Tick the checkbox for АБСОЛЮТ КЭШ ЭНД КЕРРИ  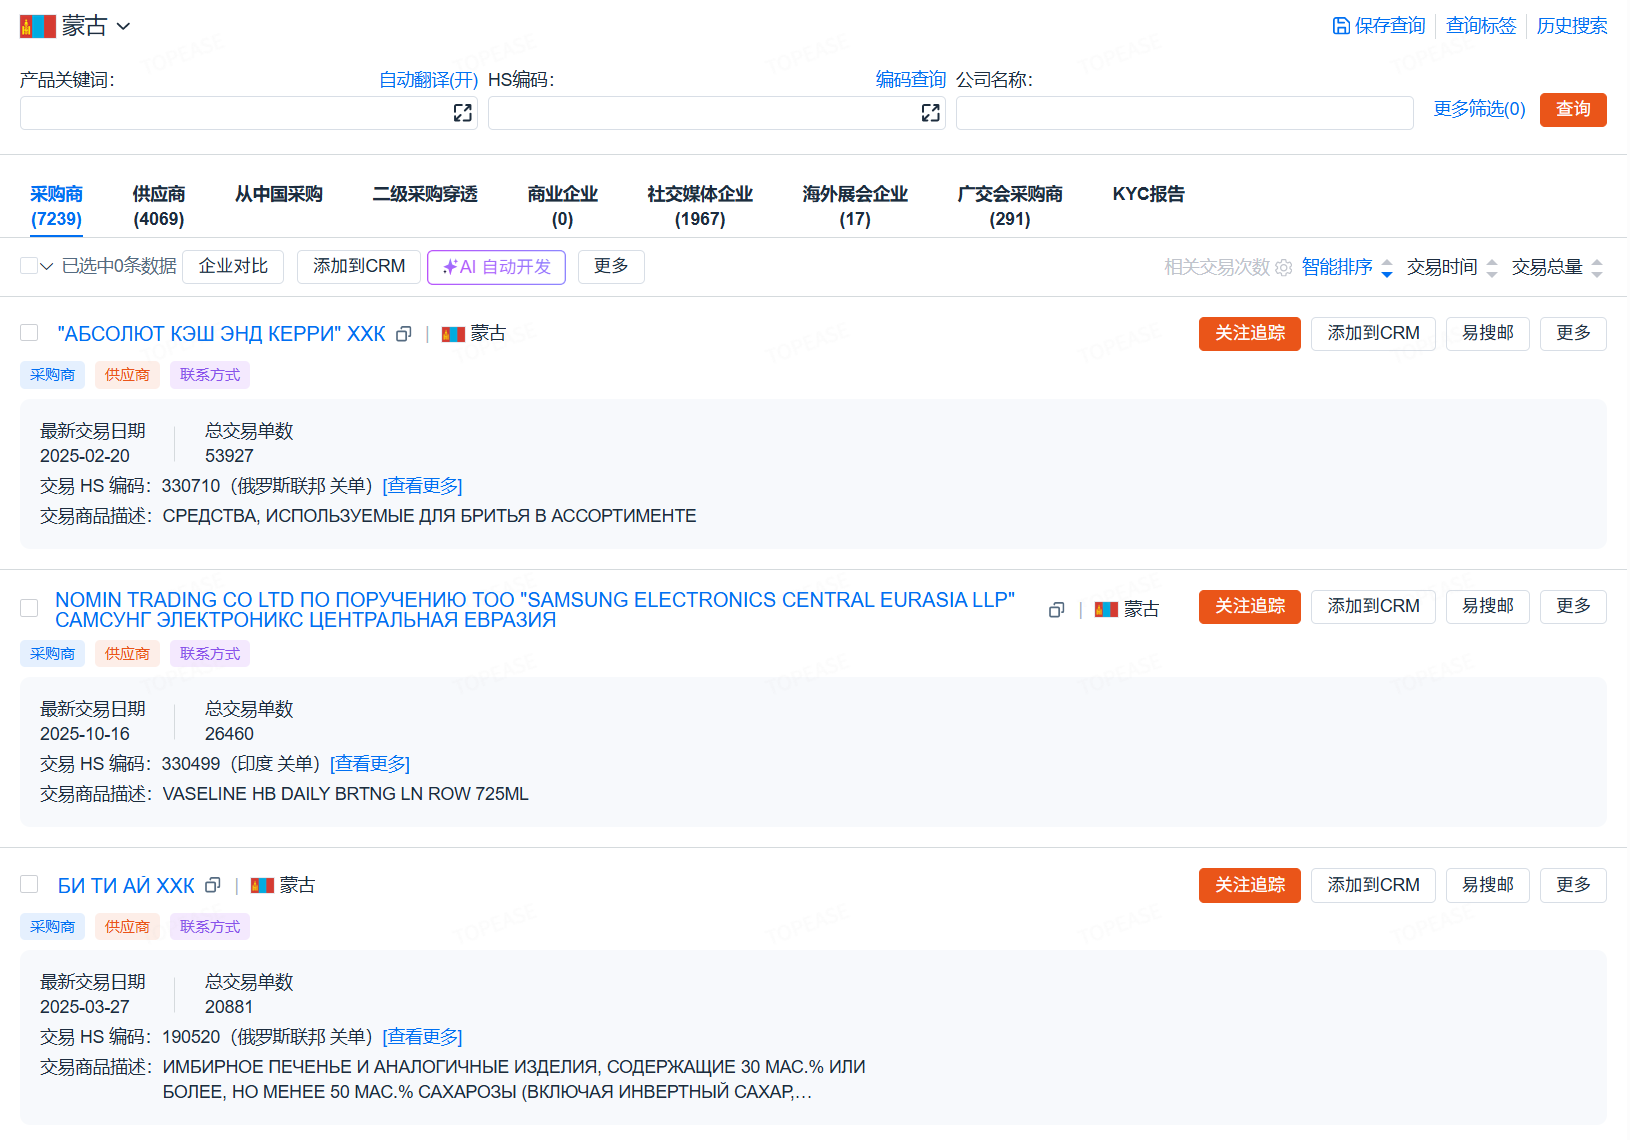30,333
